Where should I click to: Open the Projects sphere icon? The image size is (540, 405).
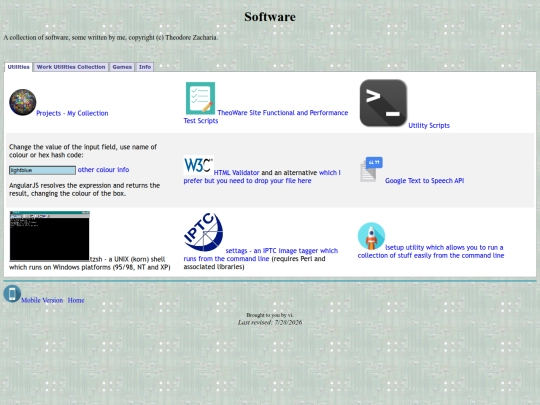click(x=23, y=102)
